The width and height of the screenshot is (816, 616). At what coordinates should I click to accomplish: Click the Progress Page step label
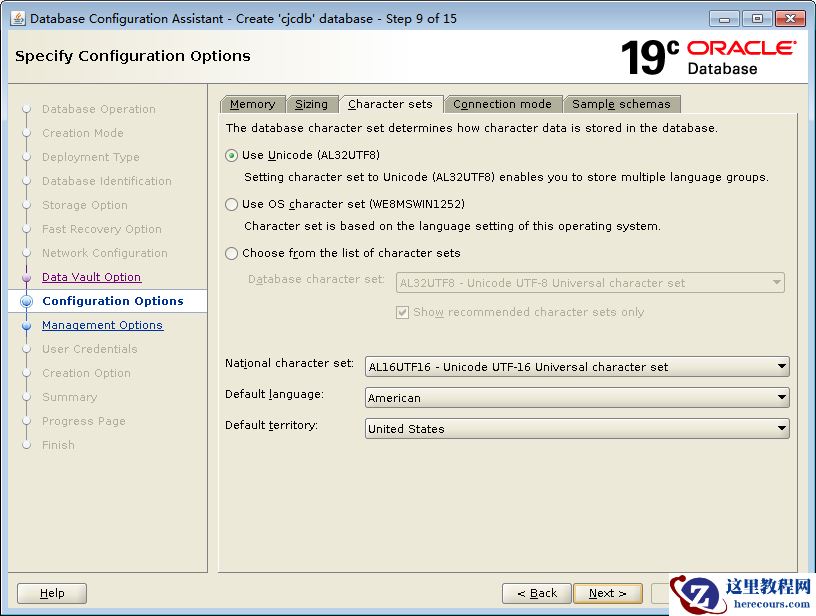point(84,421)
